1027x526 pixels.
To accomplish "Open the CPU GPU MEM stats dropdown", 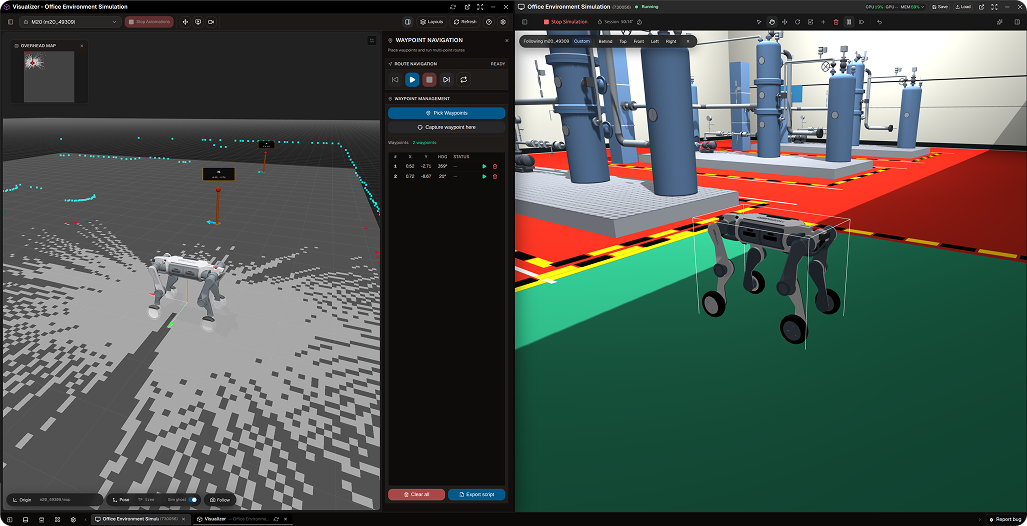I will click(x=895, y=7).
